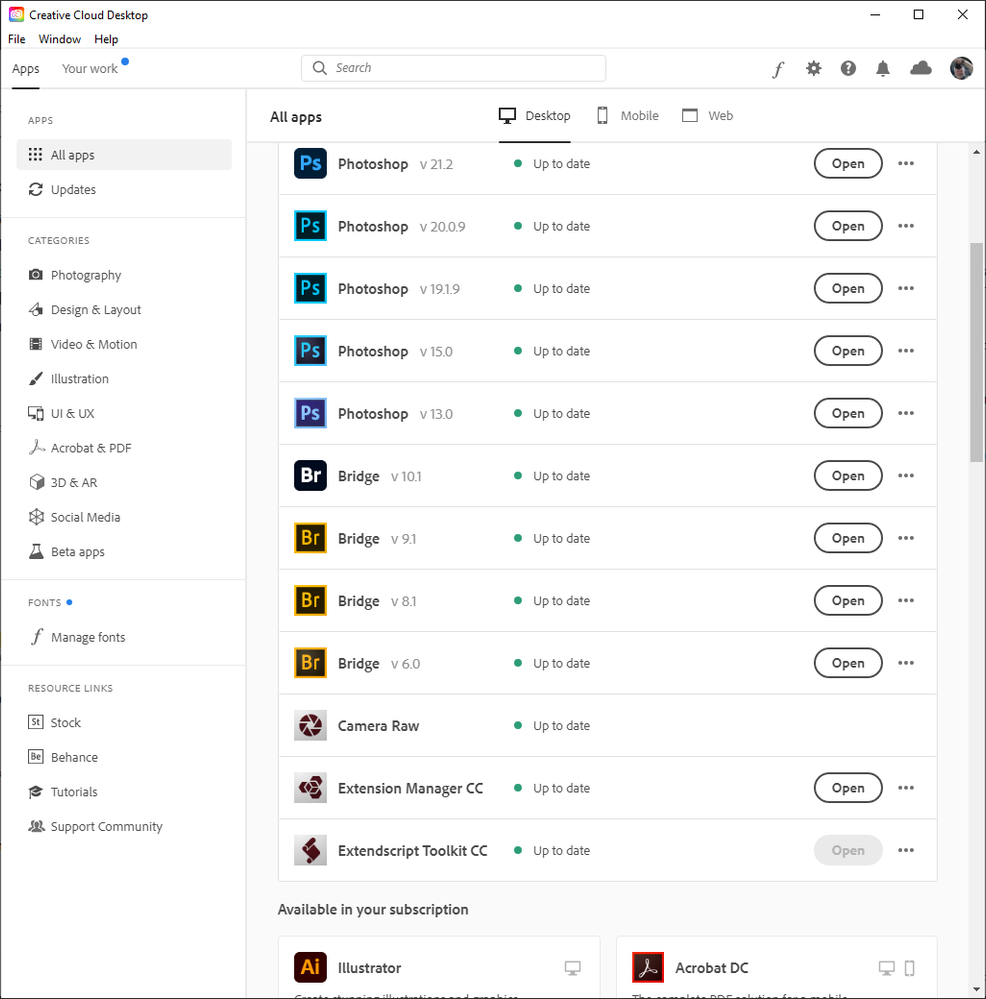Click the Bridge v 6.0 app icon
Image resolution: width=986 pixels, height=999 pixels.
tap(310, 663)
